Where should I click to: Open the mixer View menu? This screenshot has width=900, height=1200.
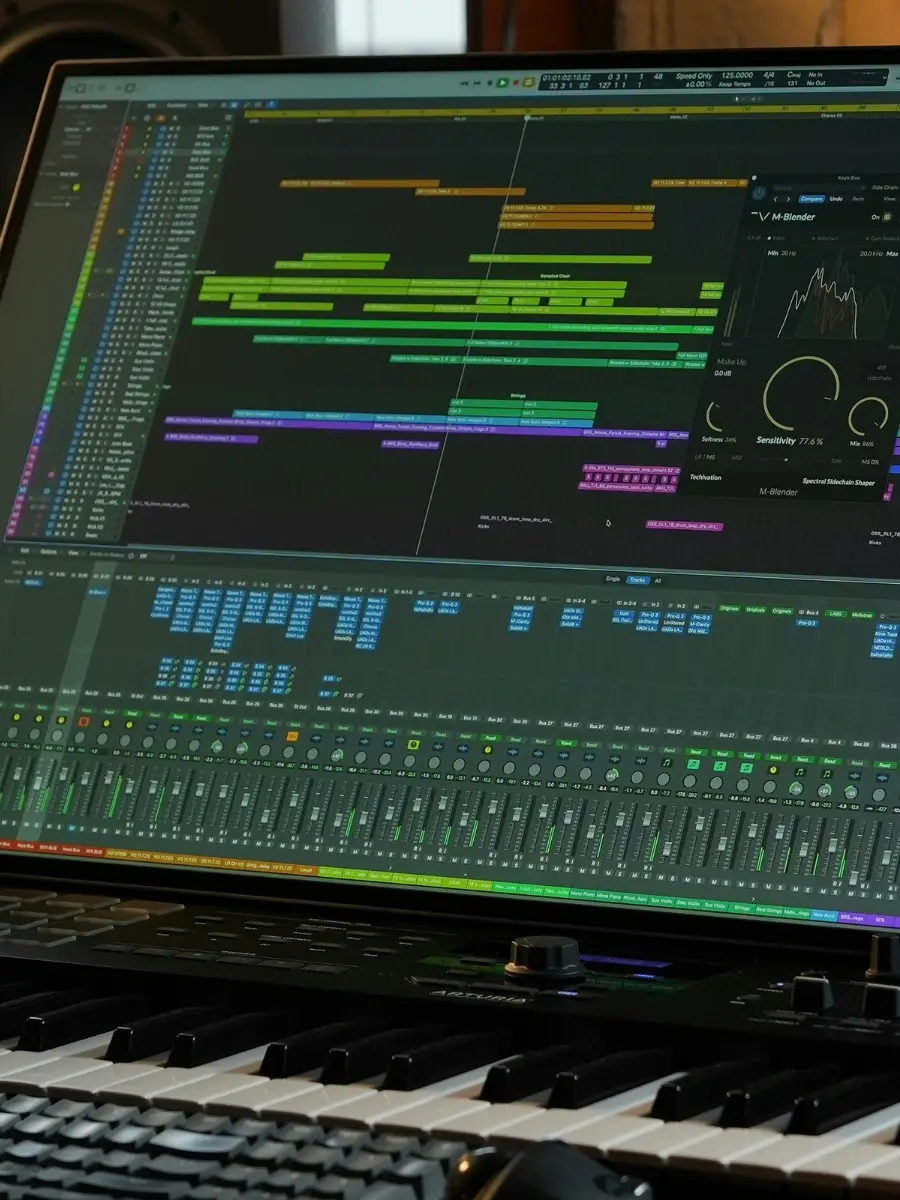(73, 553)
